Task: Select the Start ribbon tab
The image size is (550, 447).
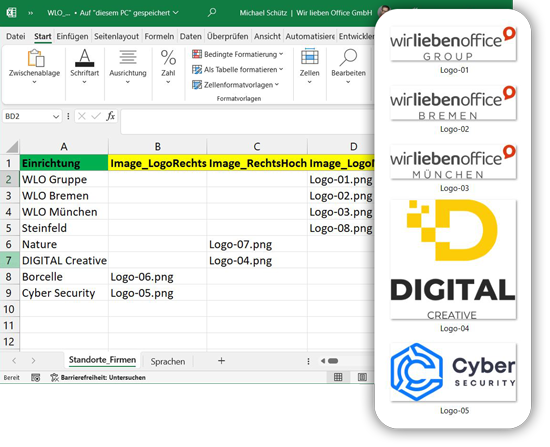Action: click(x=43, y=36)
